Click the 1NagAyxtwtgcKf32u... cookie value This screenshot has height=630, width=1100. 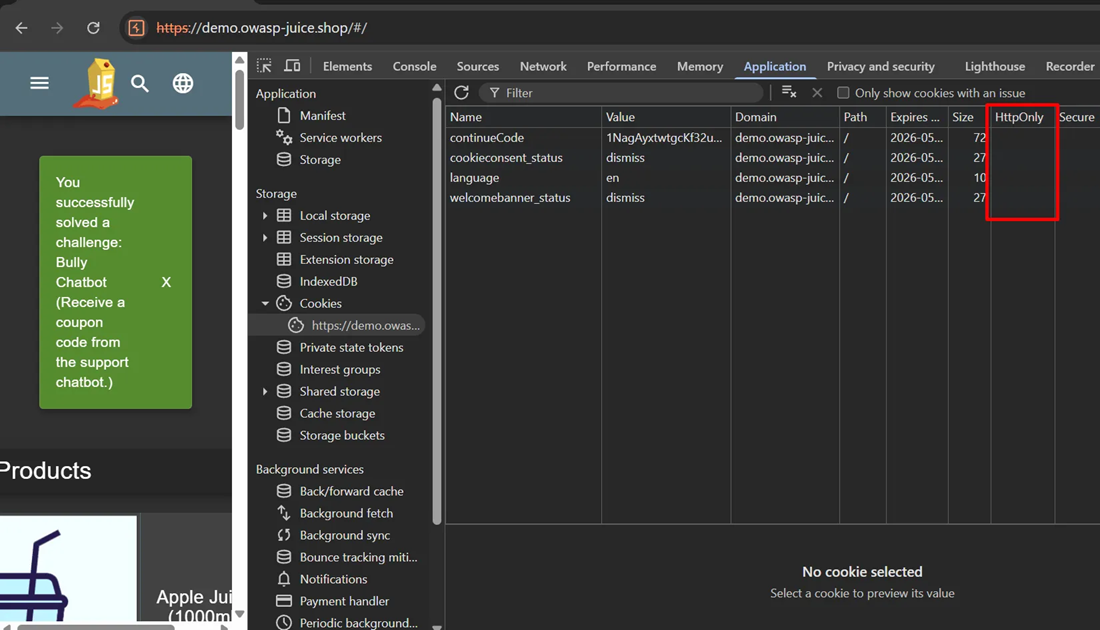664,138
